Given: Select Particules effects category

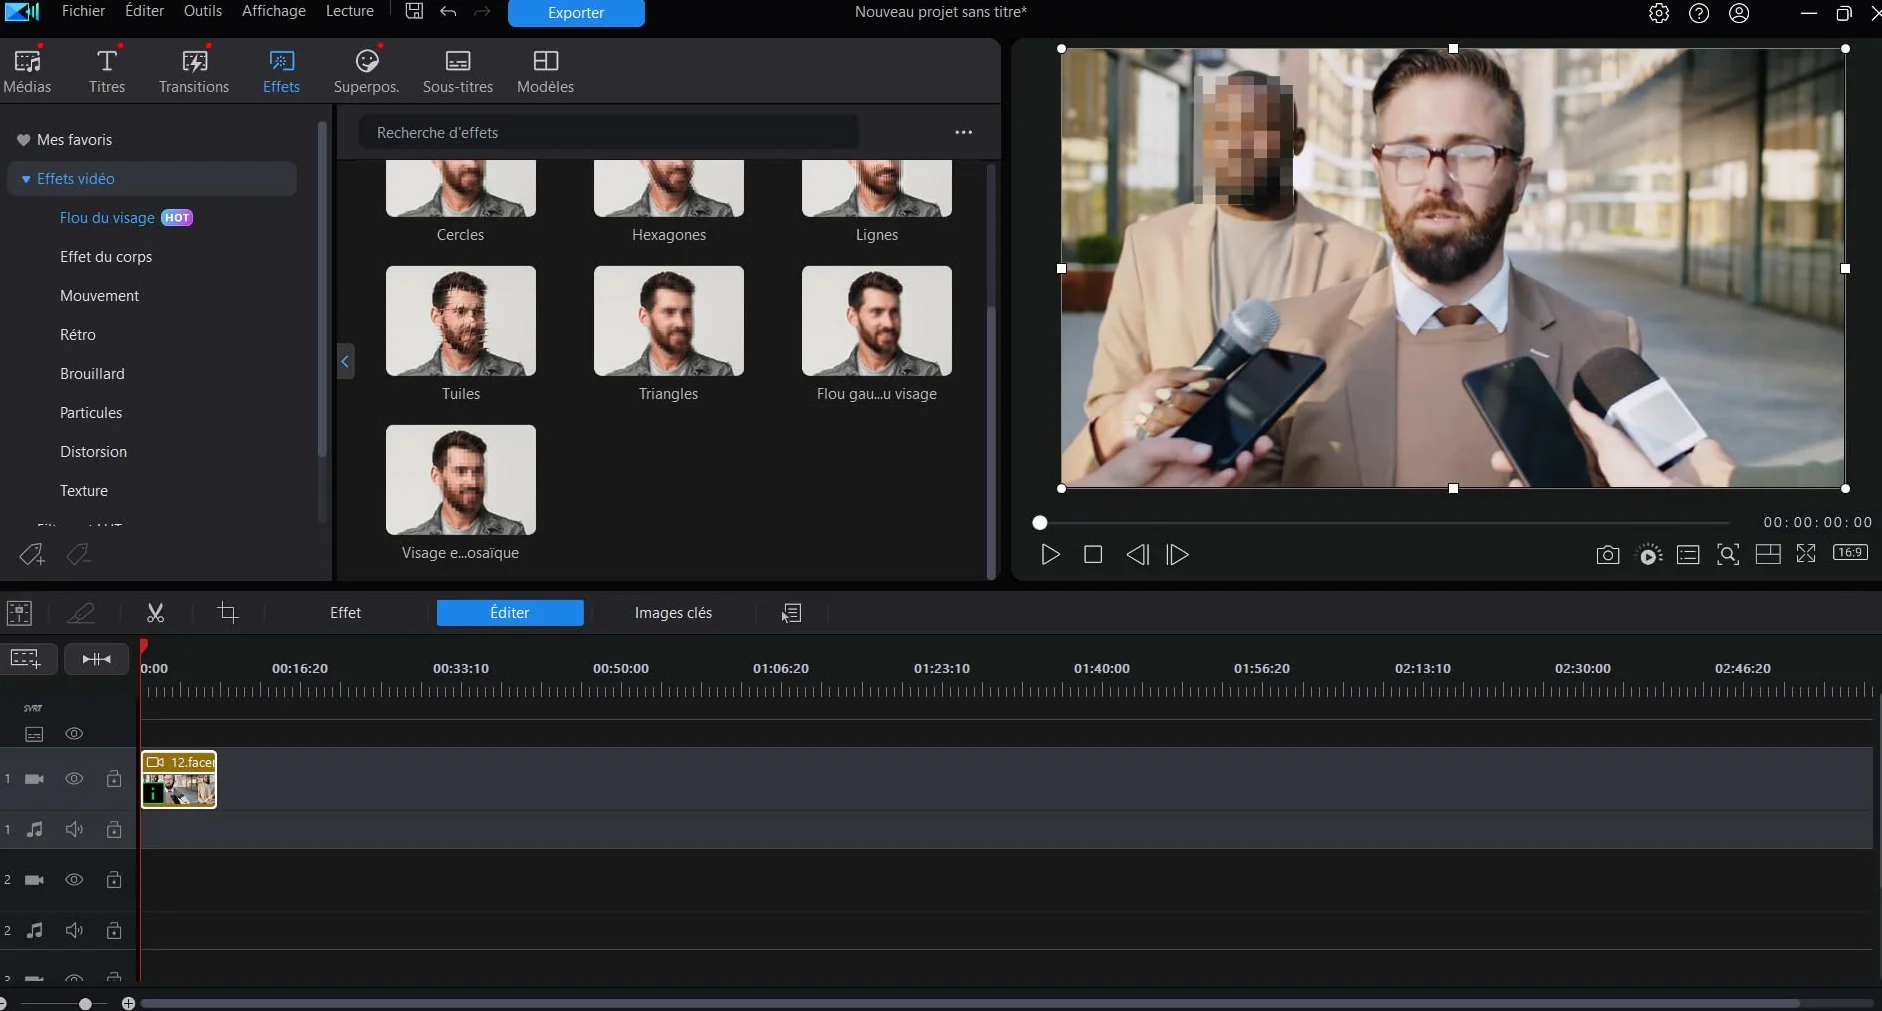Looking at the screenshot, I should (91, 413).
